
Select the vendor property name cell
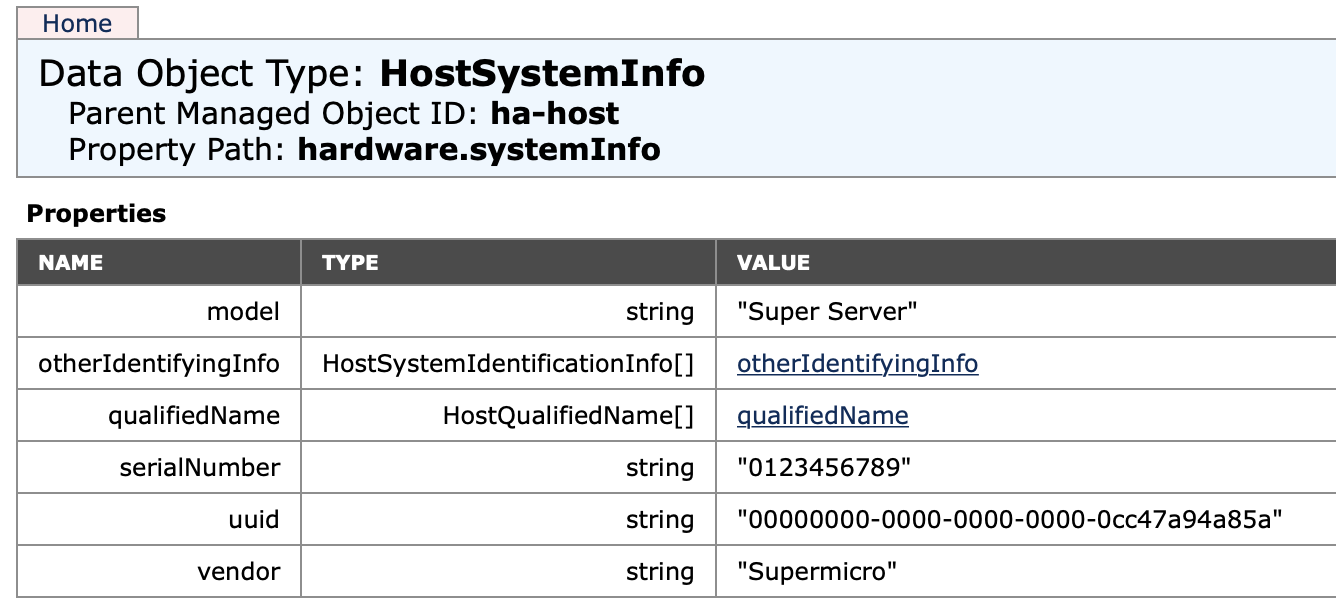coord(239,572)
